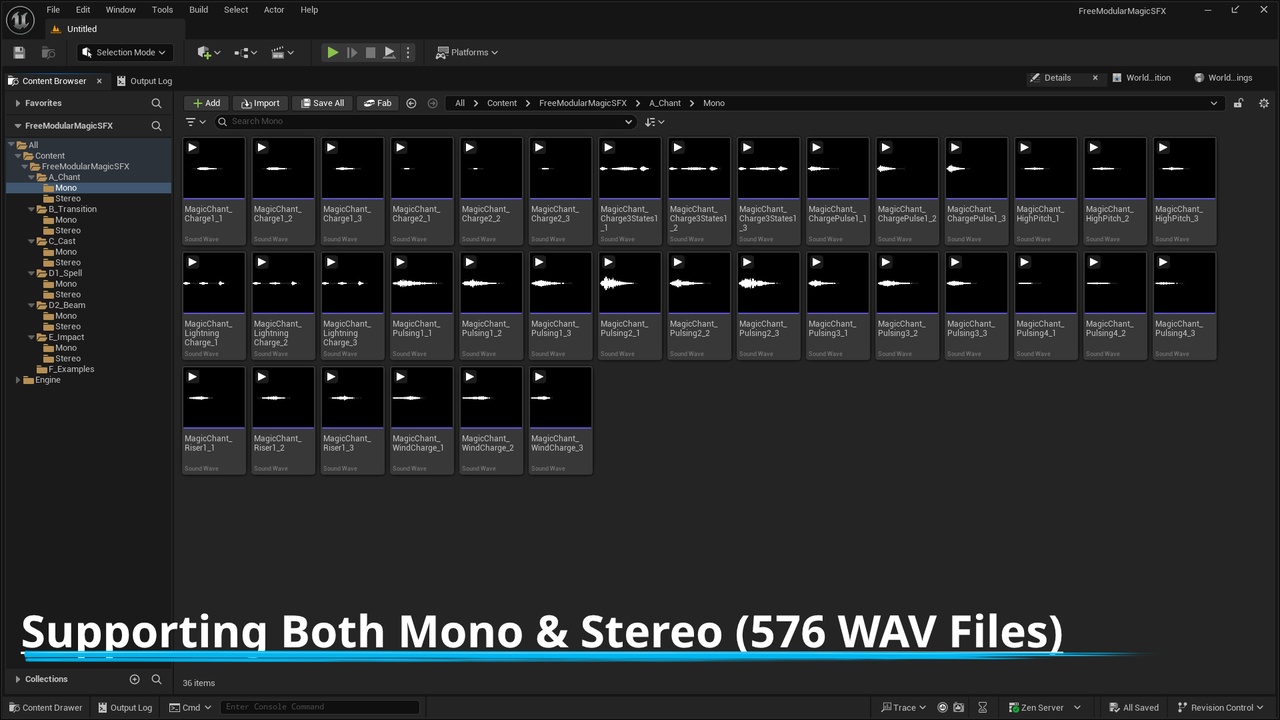Click the Eject from player button

point(389,52)
